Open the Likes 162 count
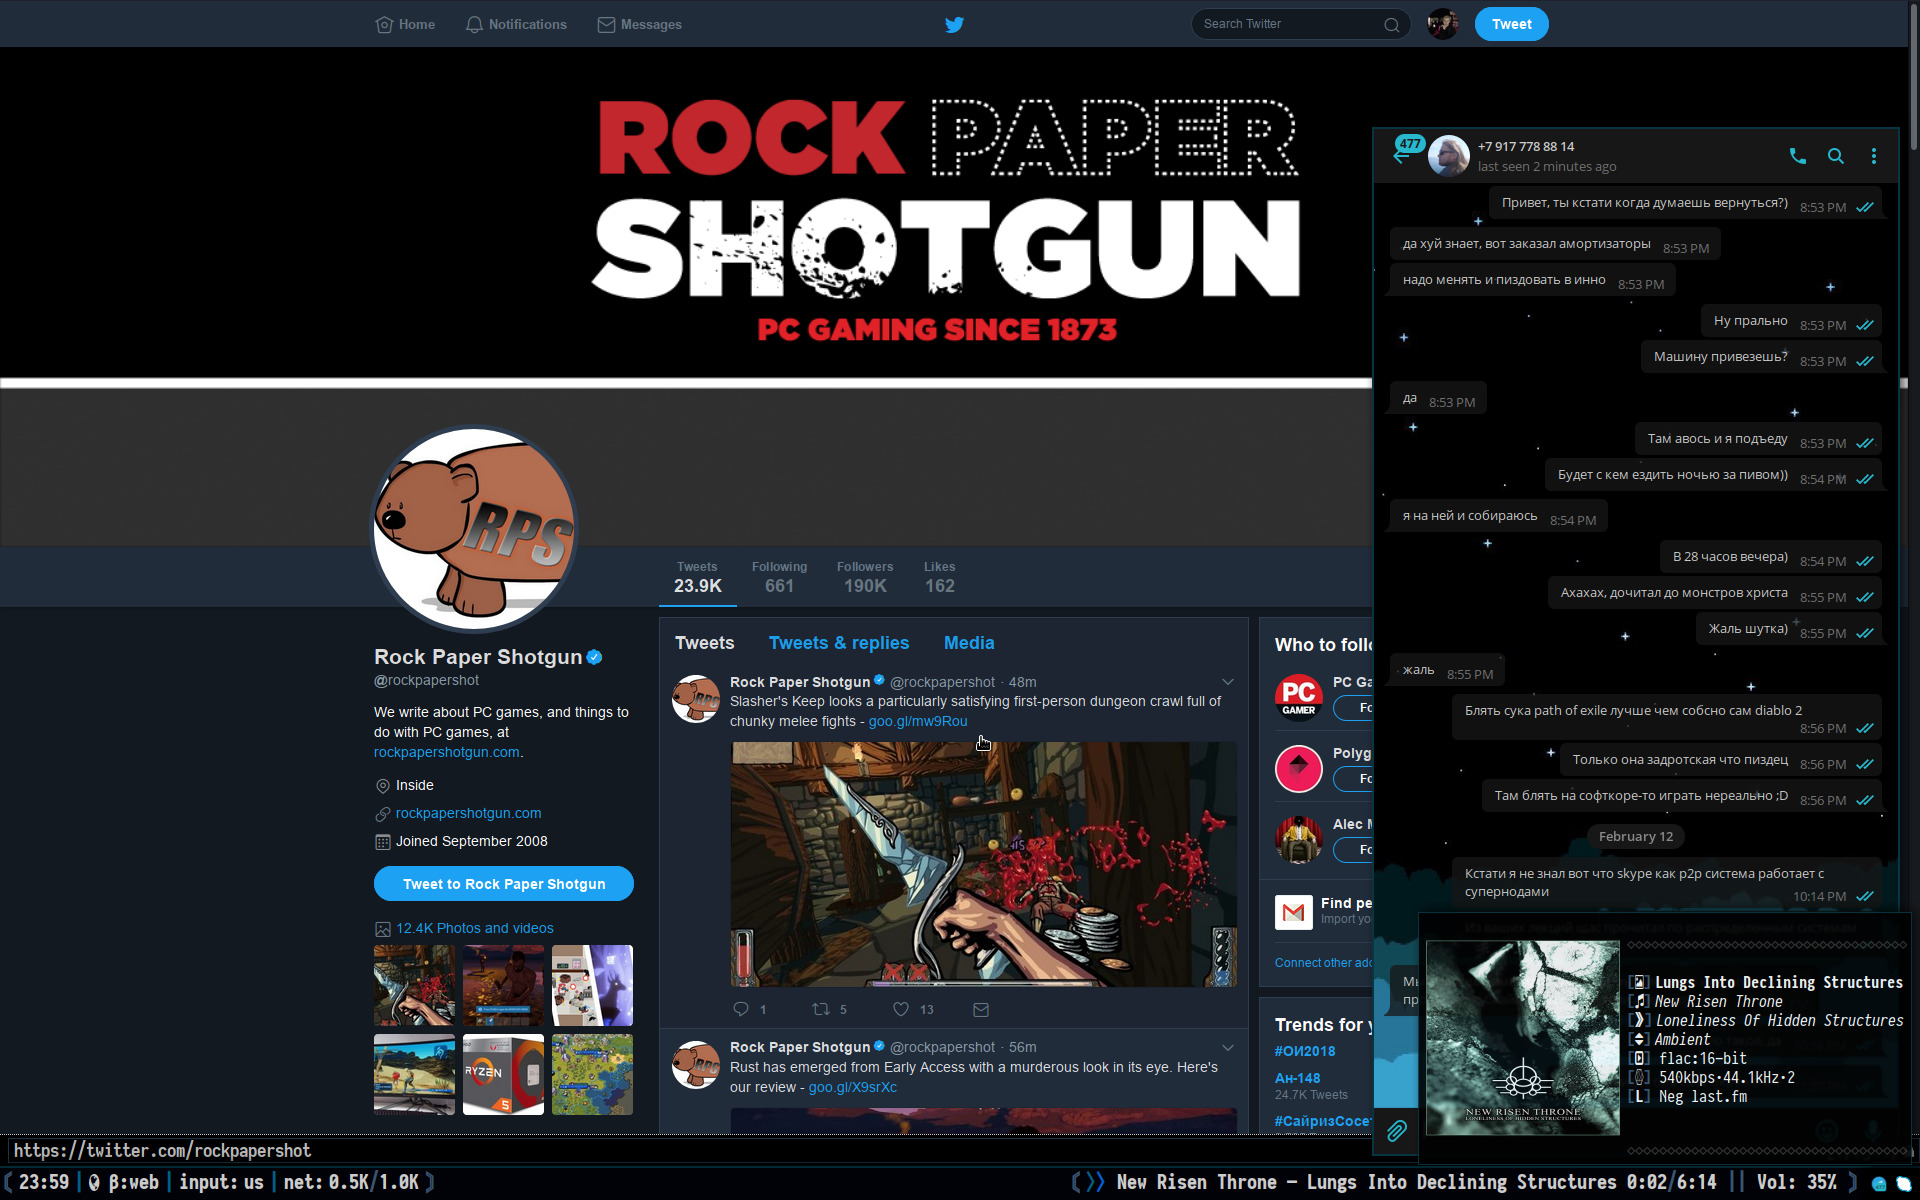Screen dimensions: 1920x1200 (x=939, y=577)
